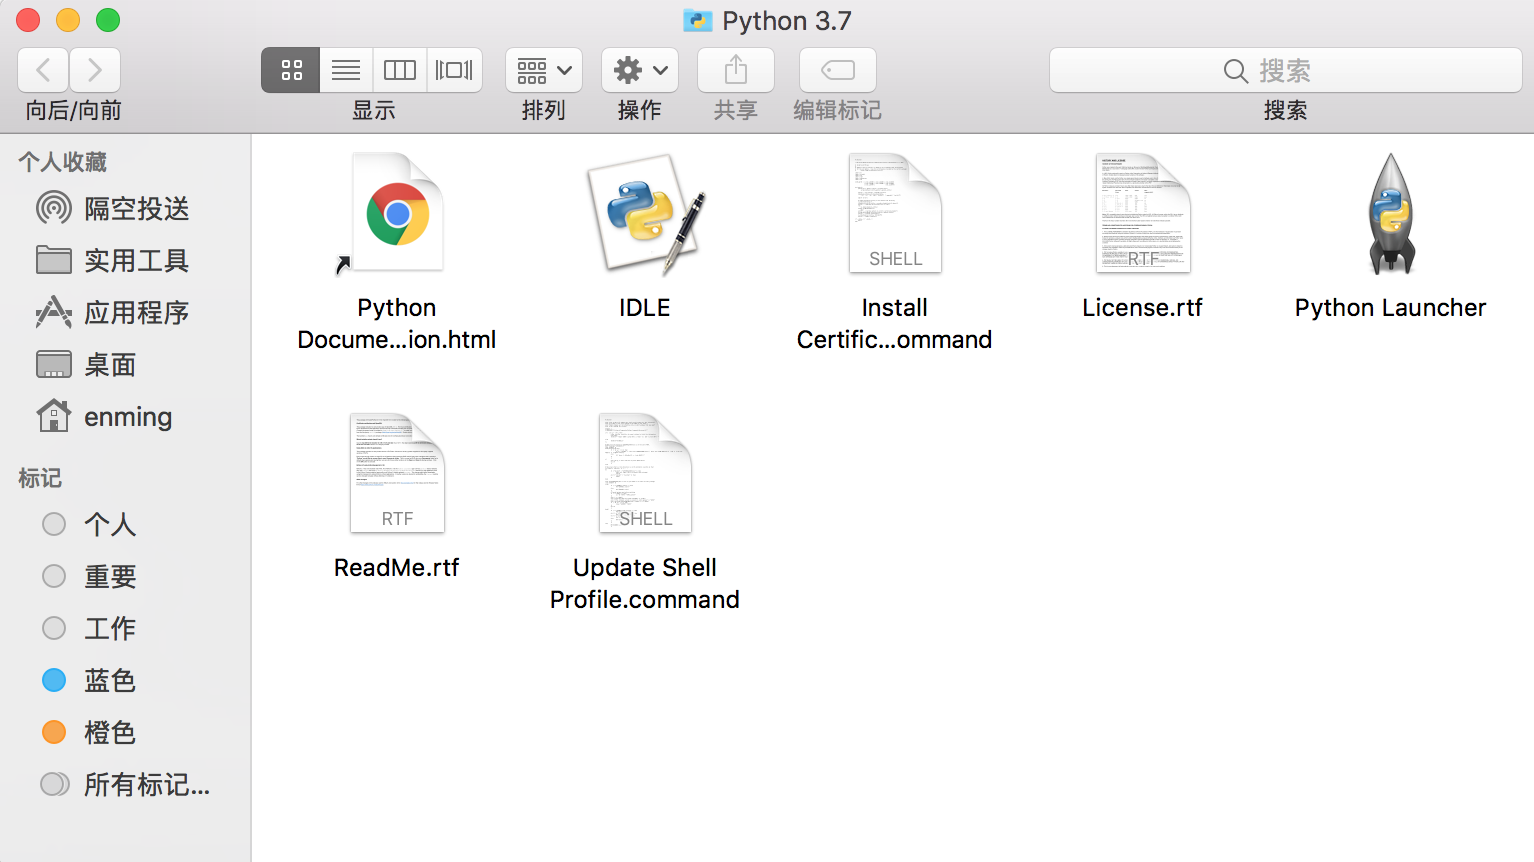This screenshot has width=1534, height=862.
Task: Open the 操作 gear action menu
Action: click(x=639, y=69)
